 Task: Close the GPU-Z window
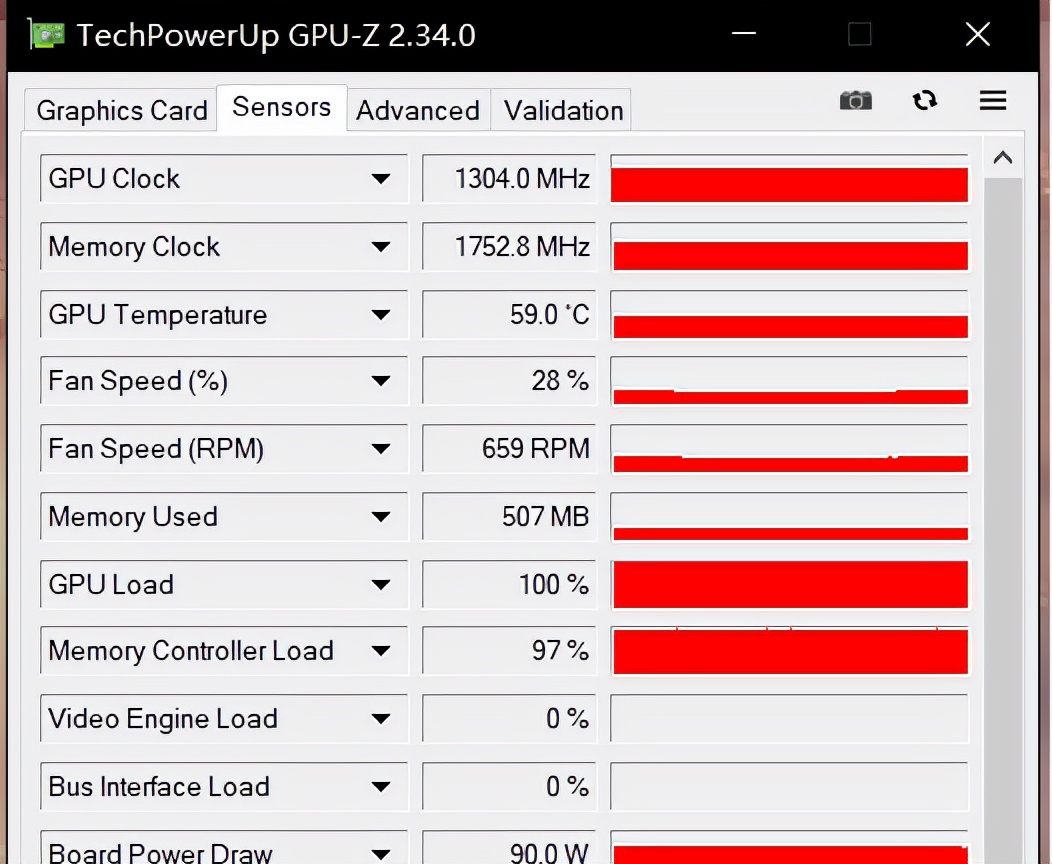point(978,34)
